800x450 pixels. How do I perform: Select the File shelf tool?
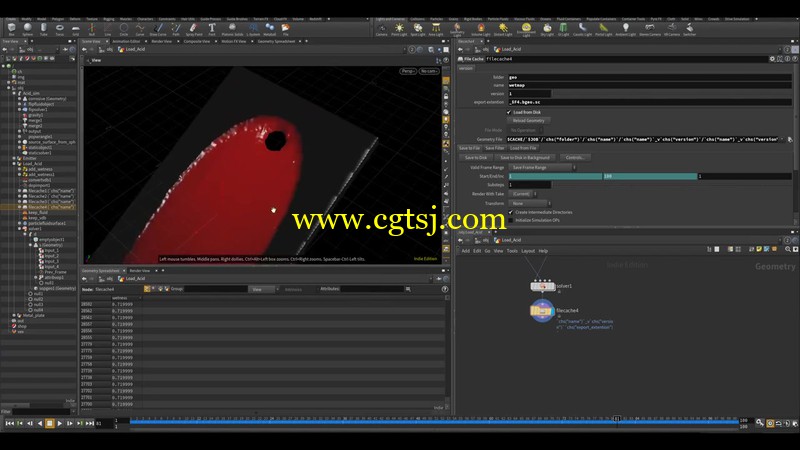pos(285,29)
